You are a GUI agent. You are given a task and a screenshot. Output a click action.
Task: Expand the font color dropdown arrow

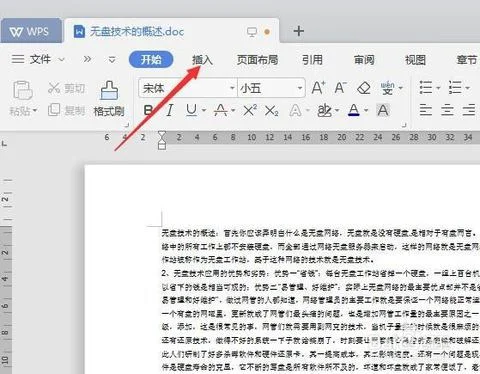point(366,110)
